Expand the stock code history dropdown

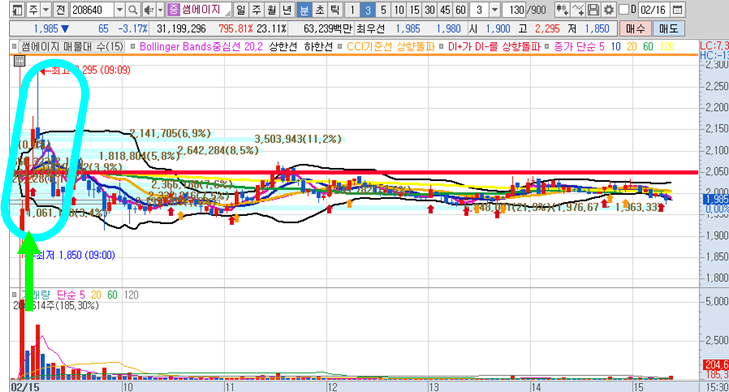[119, 9]
